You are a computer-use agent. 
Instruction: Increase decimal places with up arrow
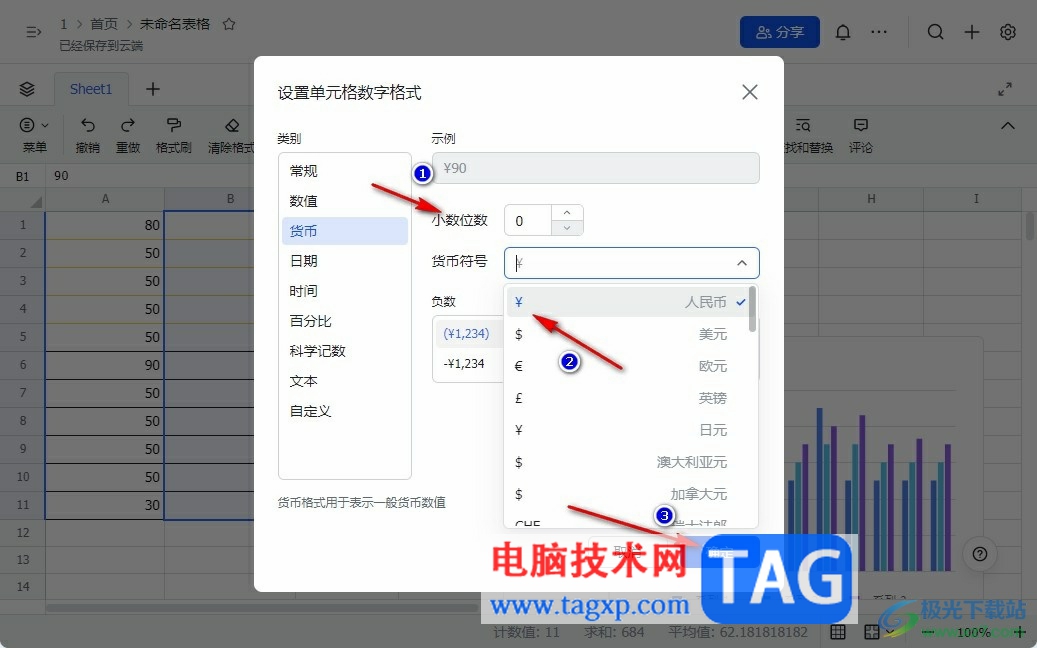point(567,213)
